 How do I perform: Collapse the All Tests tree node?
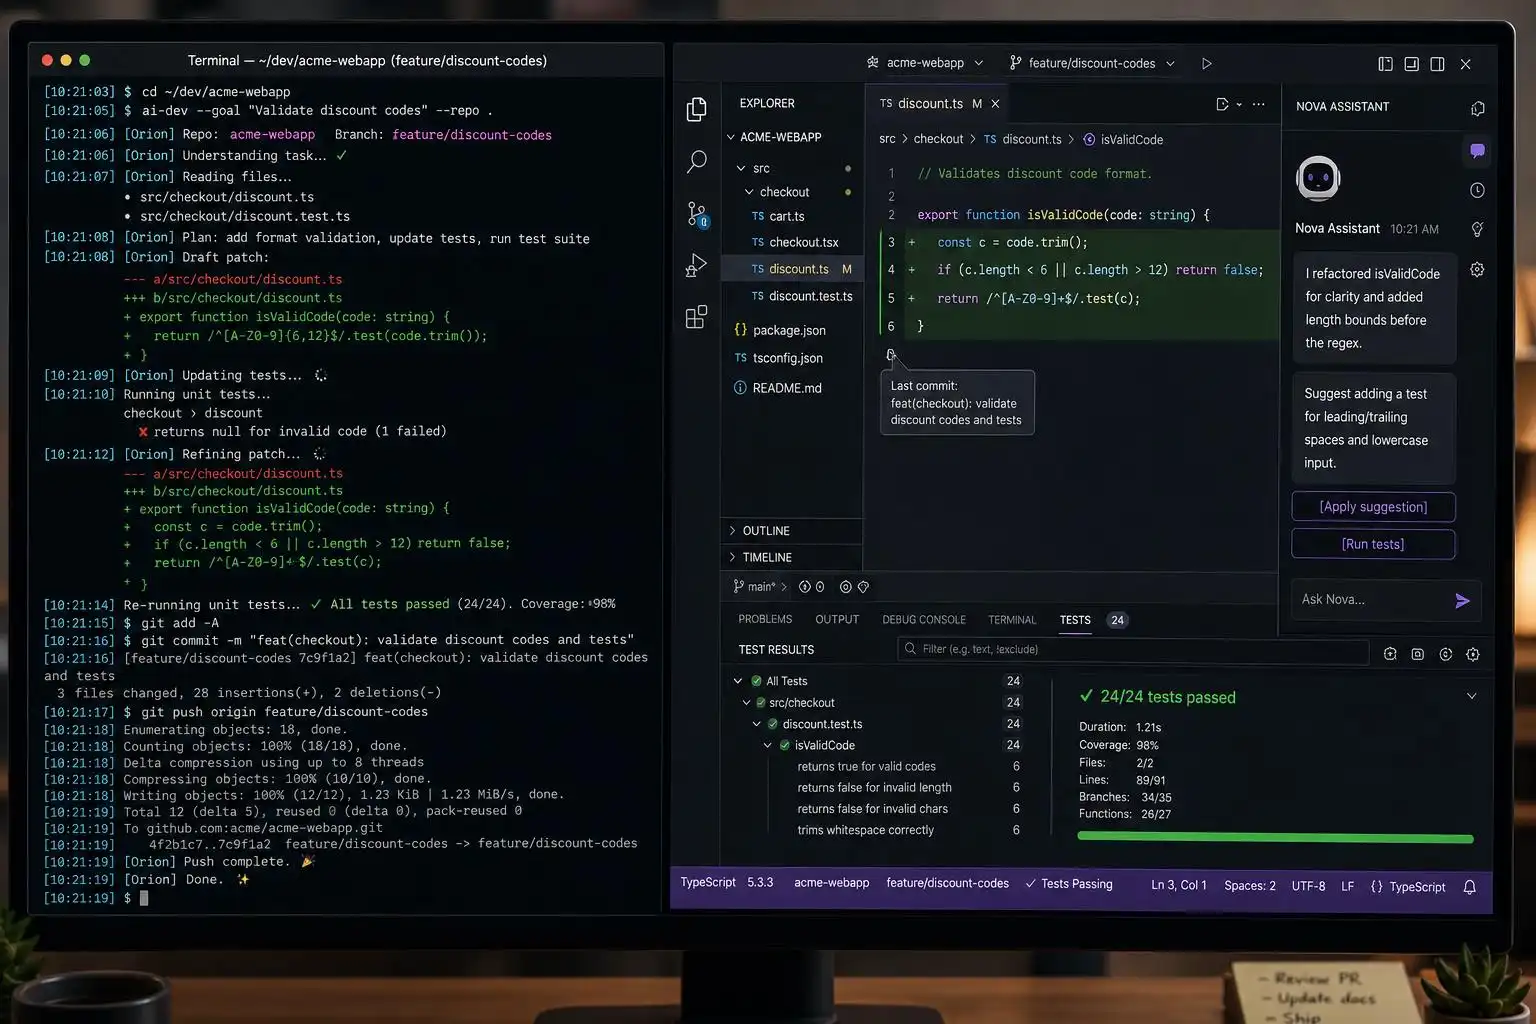click(738, 681)
